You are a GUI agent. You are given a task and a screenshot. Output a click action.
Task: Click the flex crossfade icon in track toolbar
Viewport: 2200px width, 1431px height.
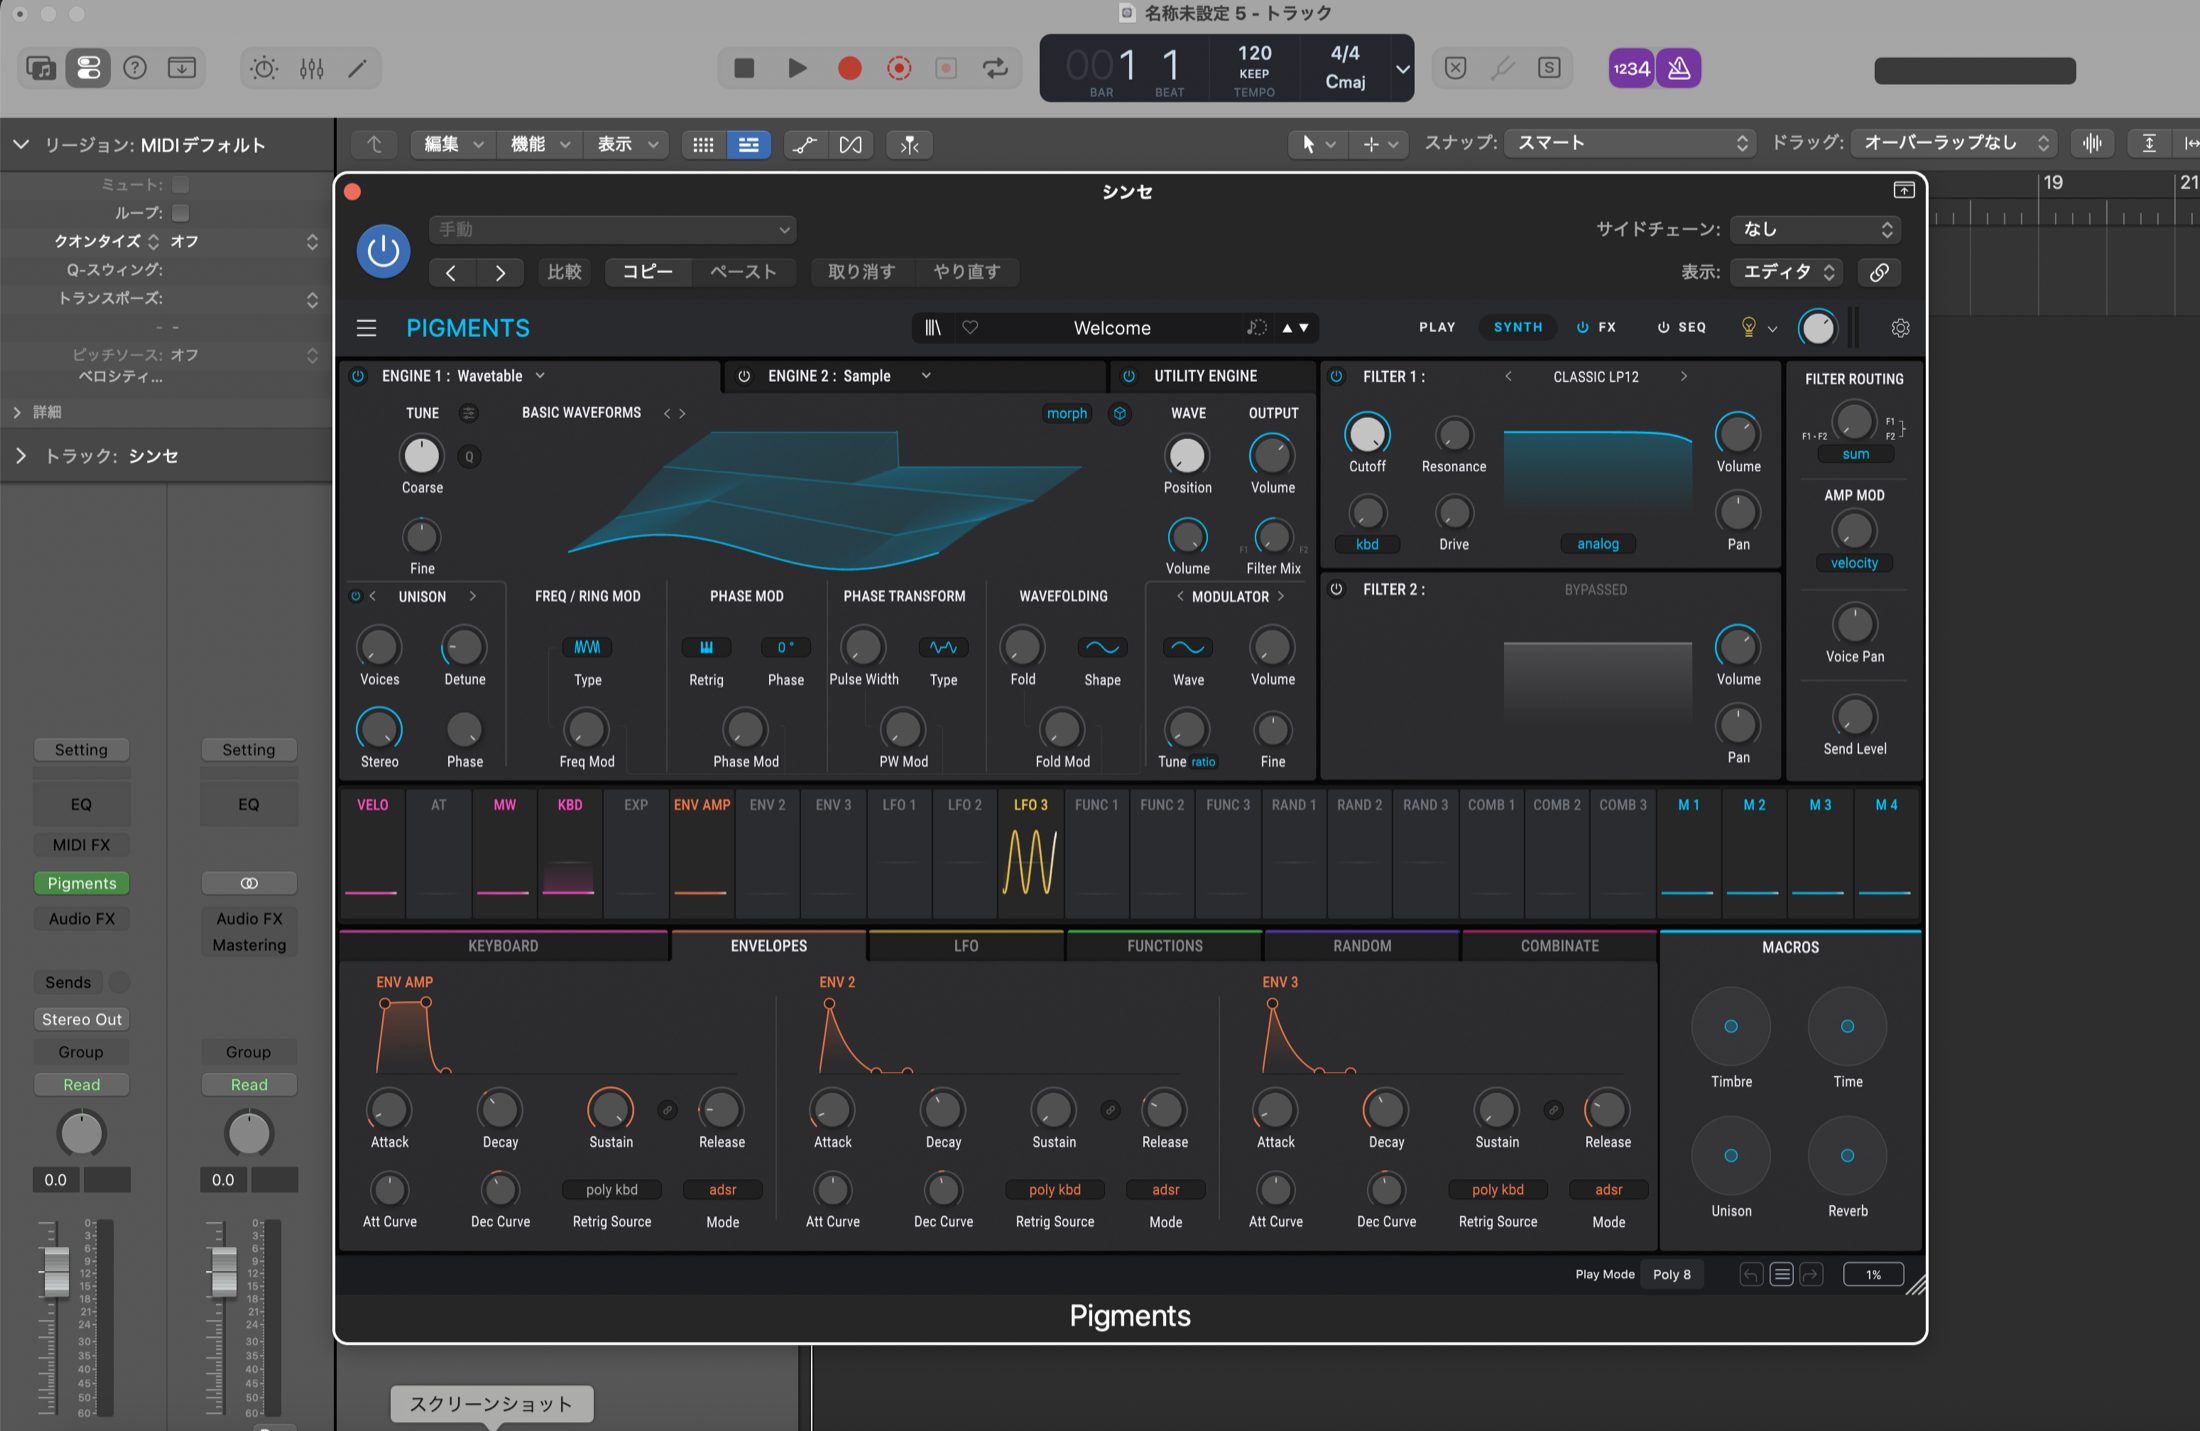click(x=851, y=145)
